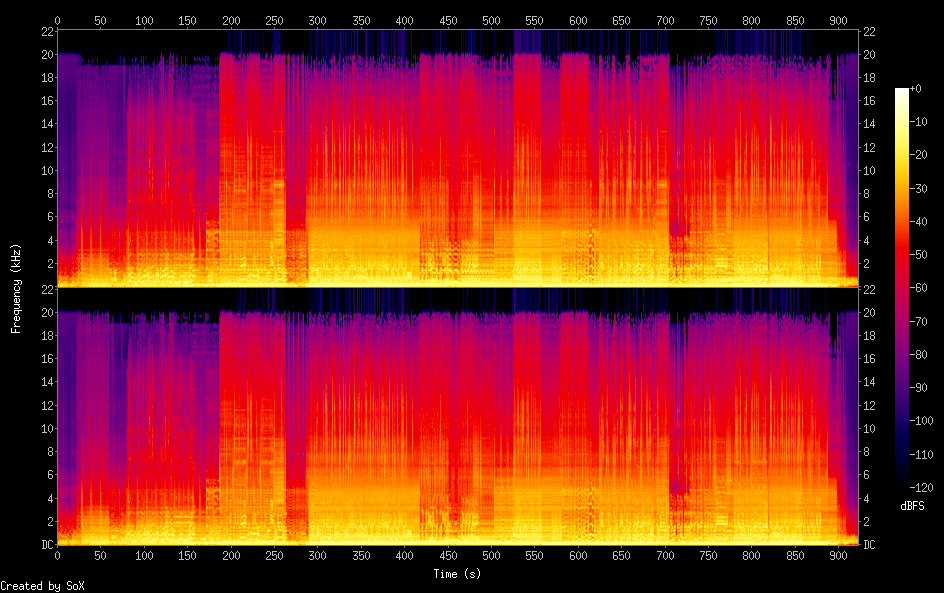Click the 0 tick on the bottom time axis

58,555
